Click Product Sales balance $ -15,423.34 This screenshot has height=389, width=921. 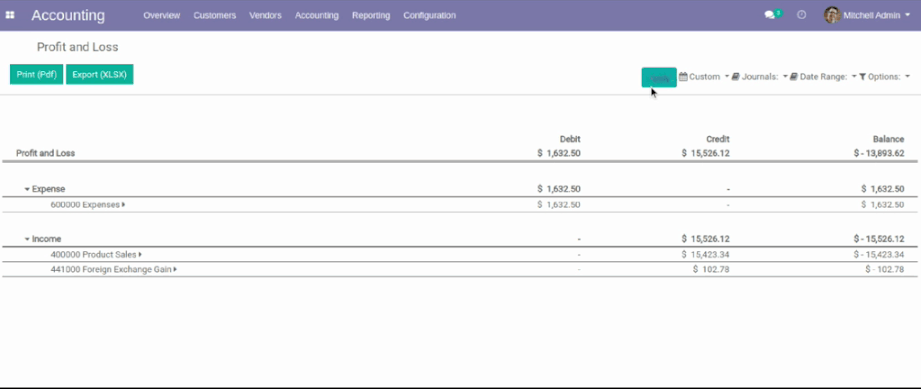(x=879, y=254)
